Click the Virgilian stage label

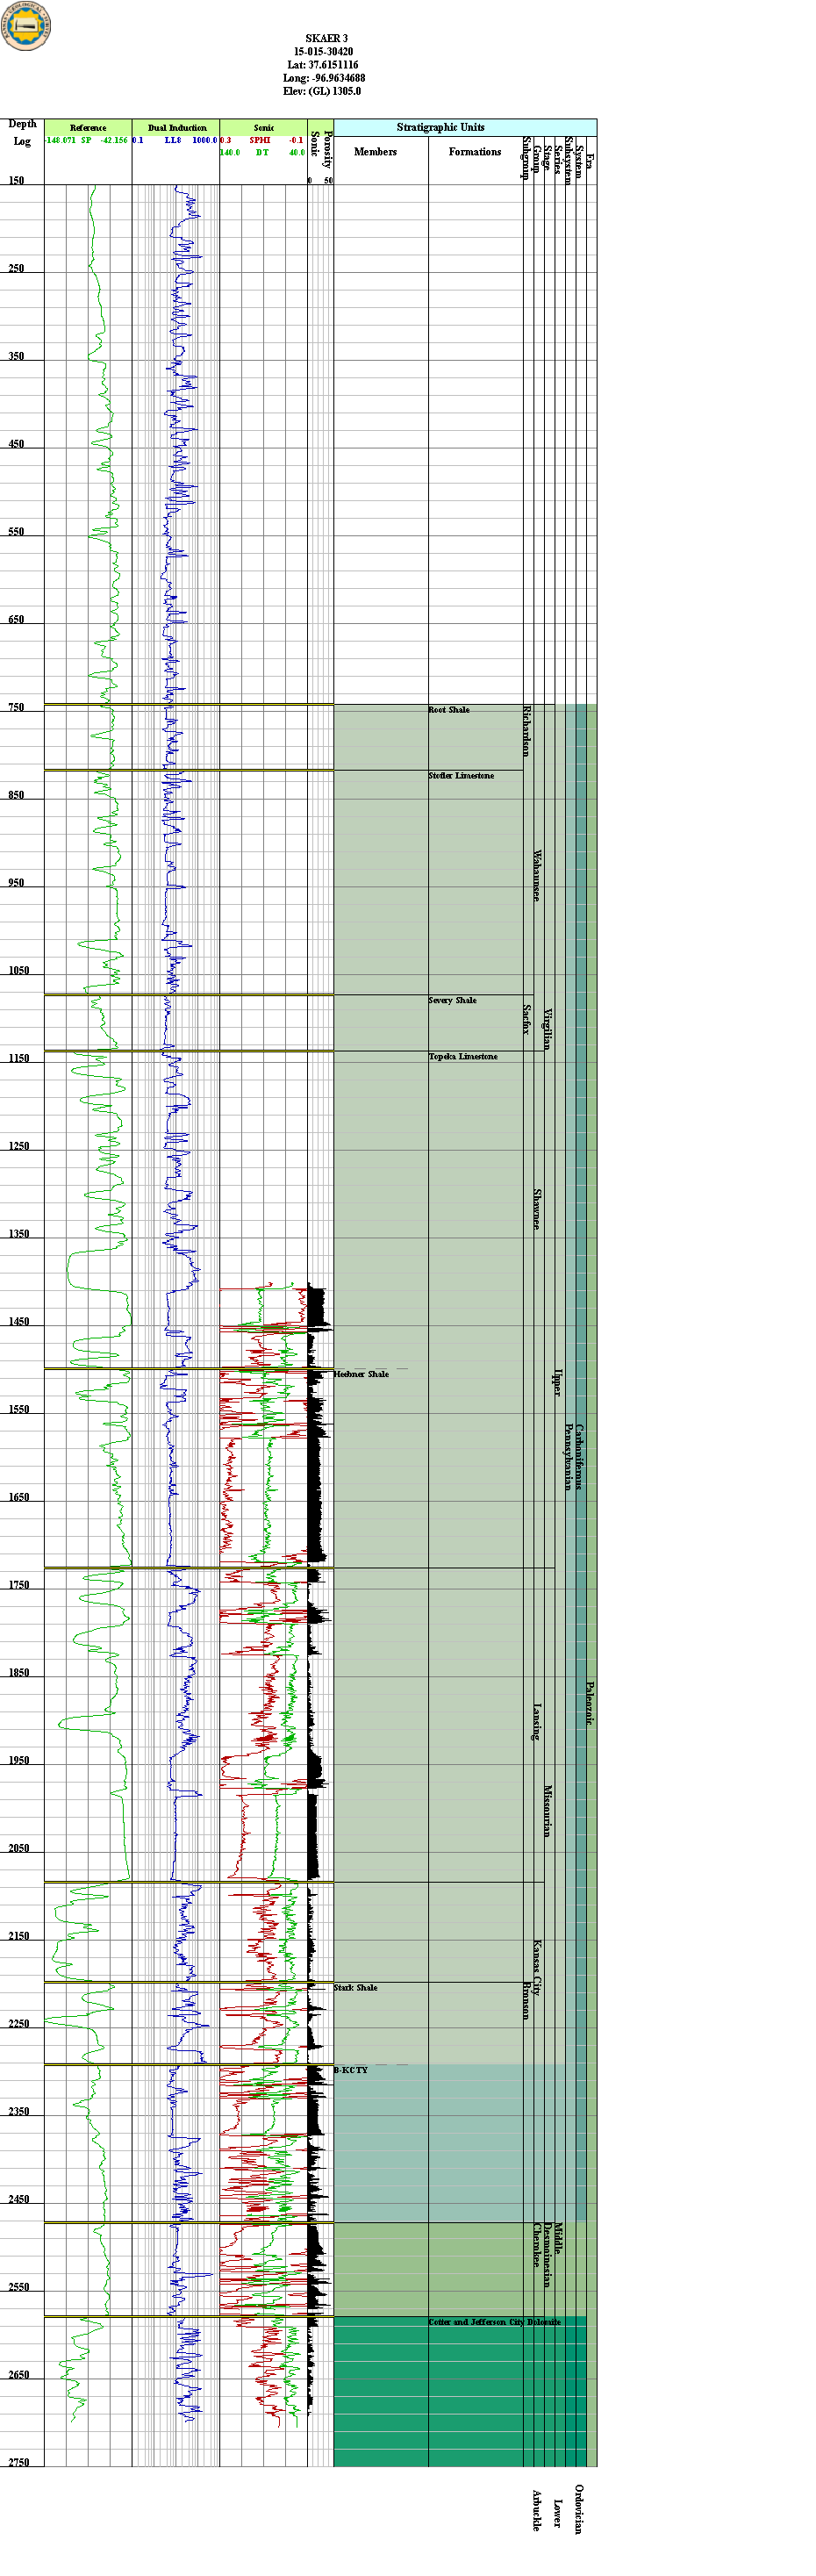(x=547, y=1029)
